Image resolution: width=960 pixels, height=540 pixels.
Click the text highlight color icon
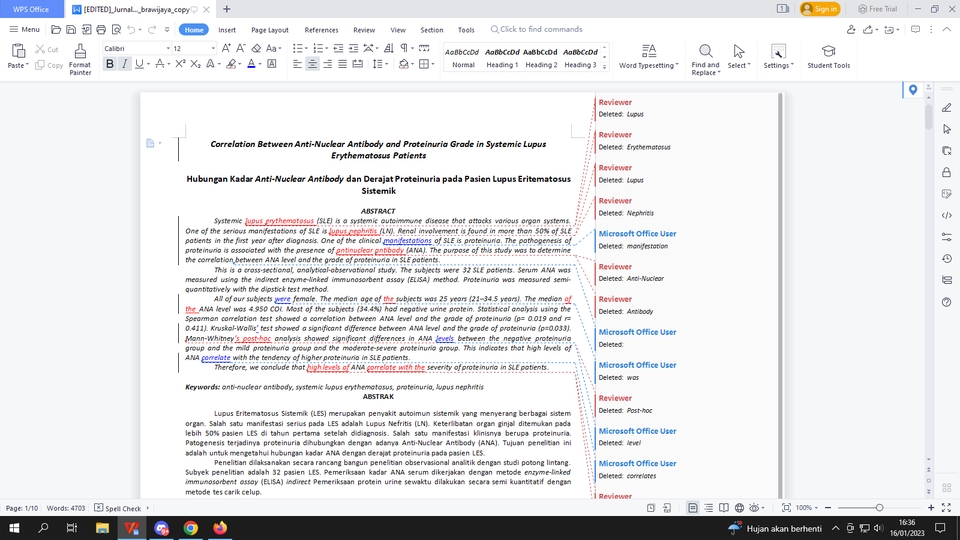pos(231,64)
